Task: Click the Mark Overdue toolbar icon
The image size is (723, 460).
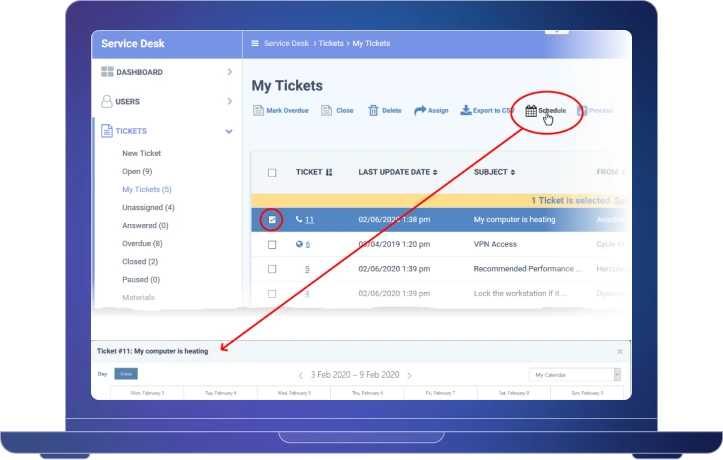Action: pos(258,111)
